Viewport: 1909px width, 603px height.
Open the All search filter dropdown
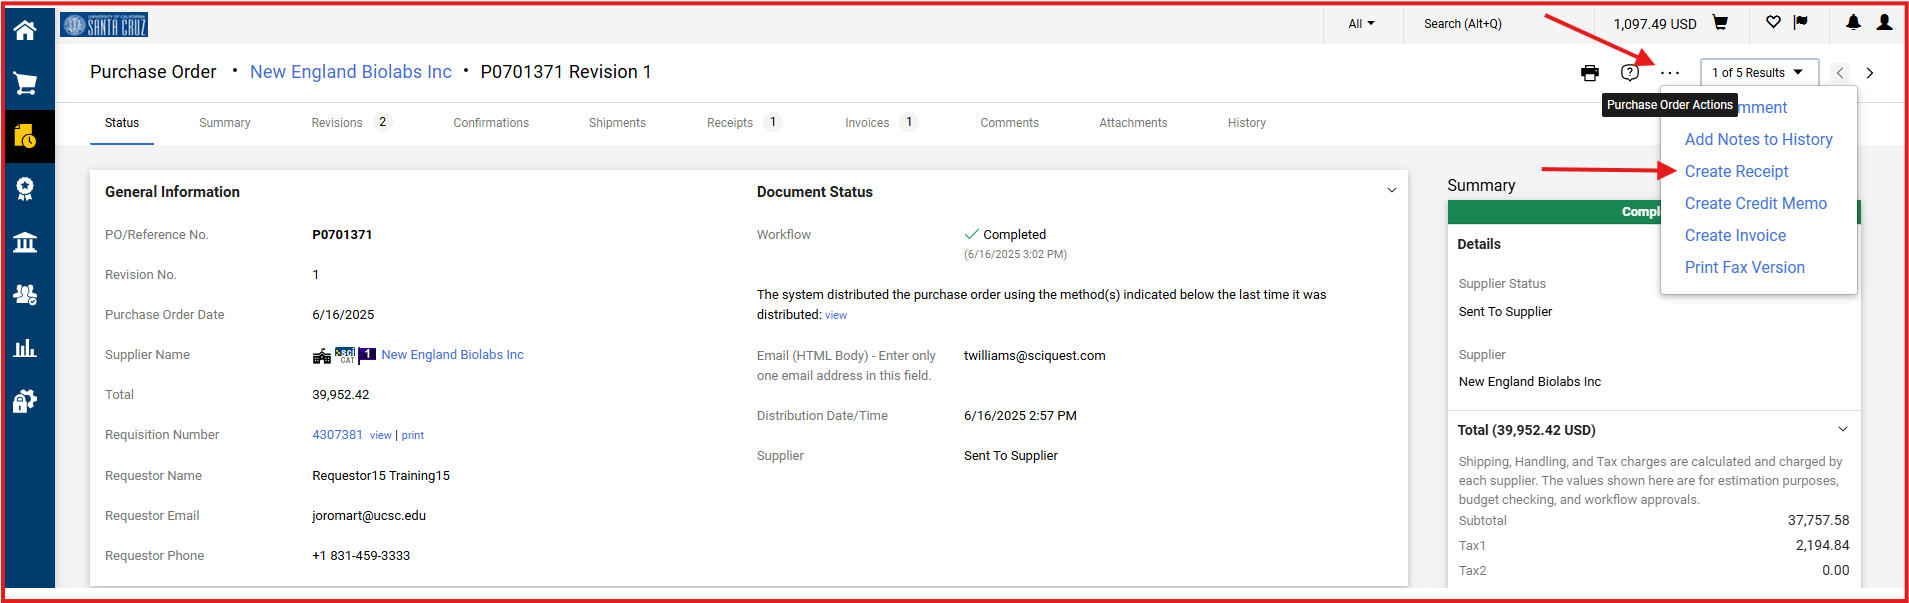(1361, 24)
